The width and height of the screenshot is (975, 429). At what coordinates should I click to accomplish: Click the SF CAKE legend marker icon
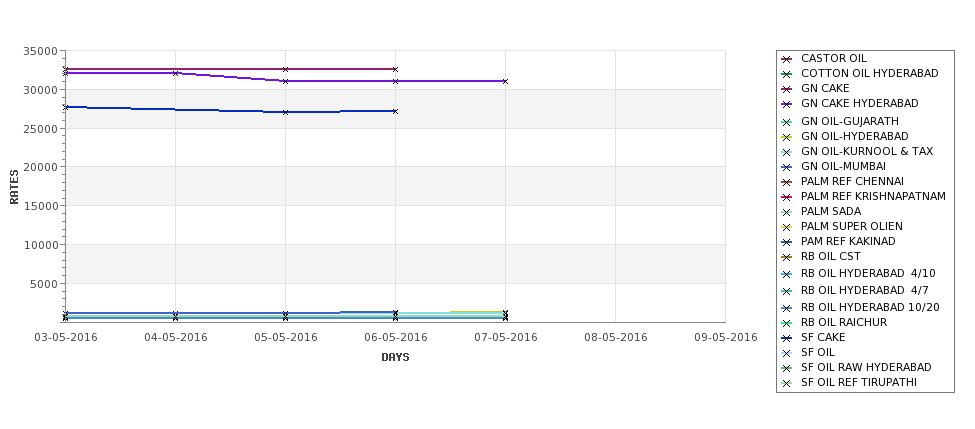point(787,338)
